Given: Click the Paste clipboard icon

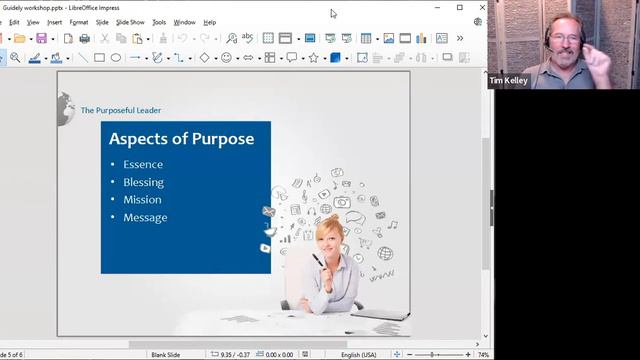Looking at the screenshot, I should pos(138,39).
